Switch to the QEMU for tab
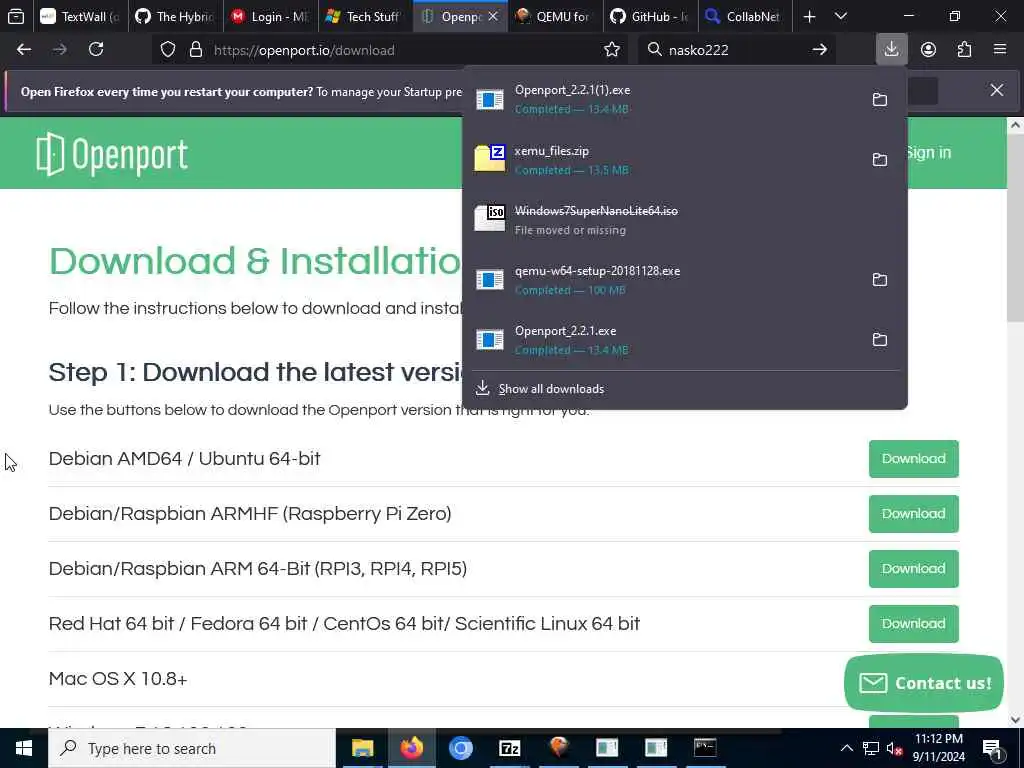Screen dimensions: 1024x768 (x=556, y=16)
